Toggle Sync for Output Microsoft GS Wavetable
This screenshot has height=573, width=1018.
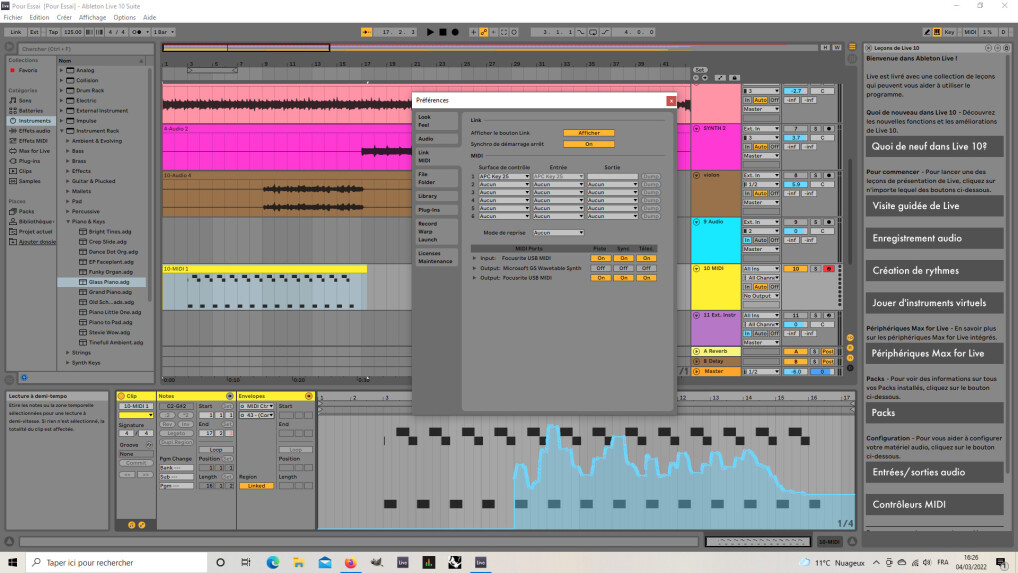(623, 268)
